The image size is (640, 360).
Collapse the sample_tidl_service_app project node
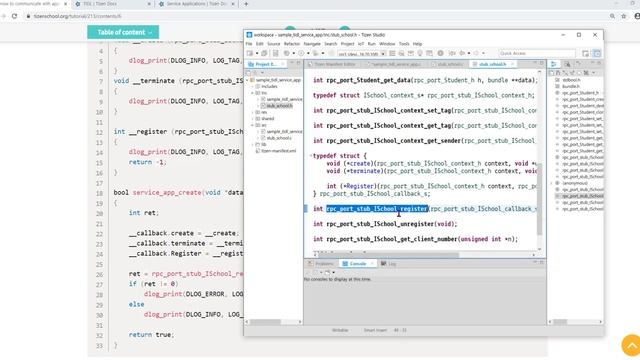coord(247,80)
